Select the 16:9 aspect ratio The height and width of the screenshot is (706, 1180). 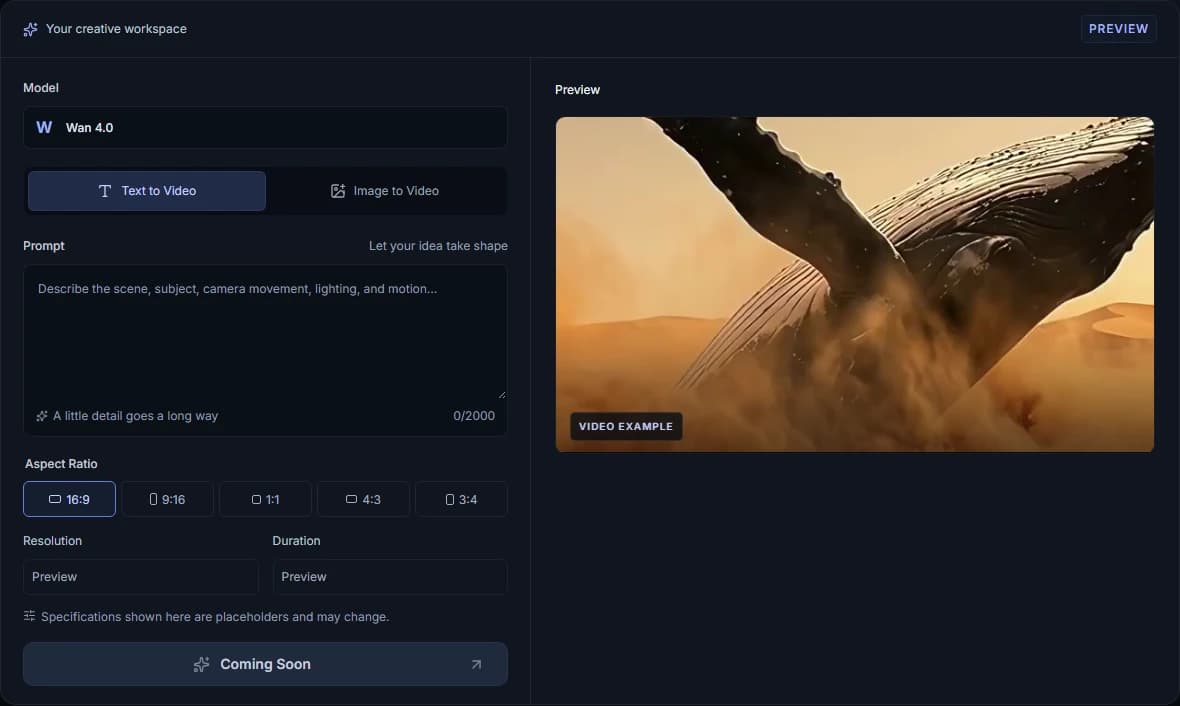(69, 499)
